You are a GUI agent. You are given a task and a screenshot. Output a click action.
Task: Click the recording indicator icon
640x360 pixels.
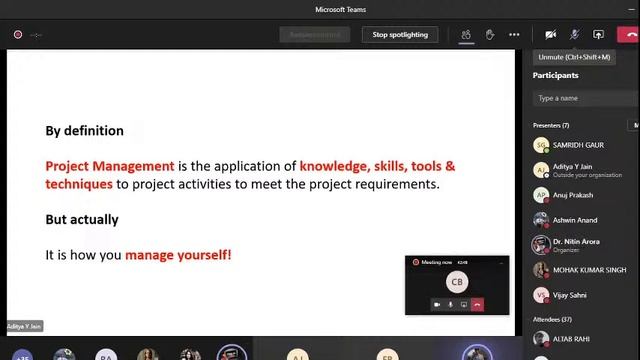[x=18, y=35]
